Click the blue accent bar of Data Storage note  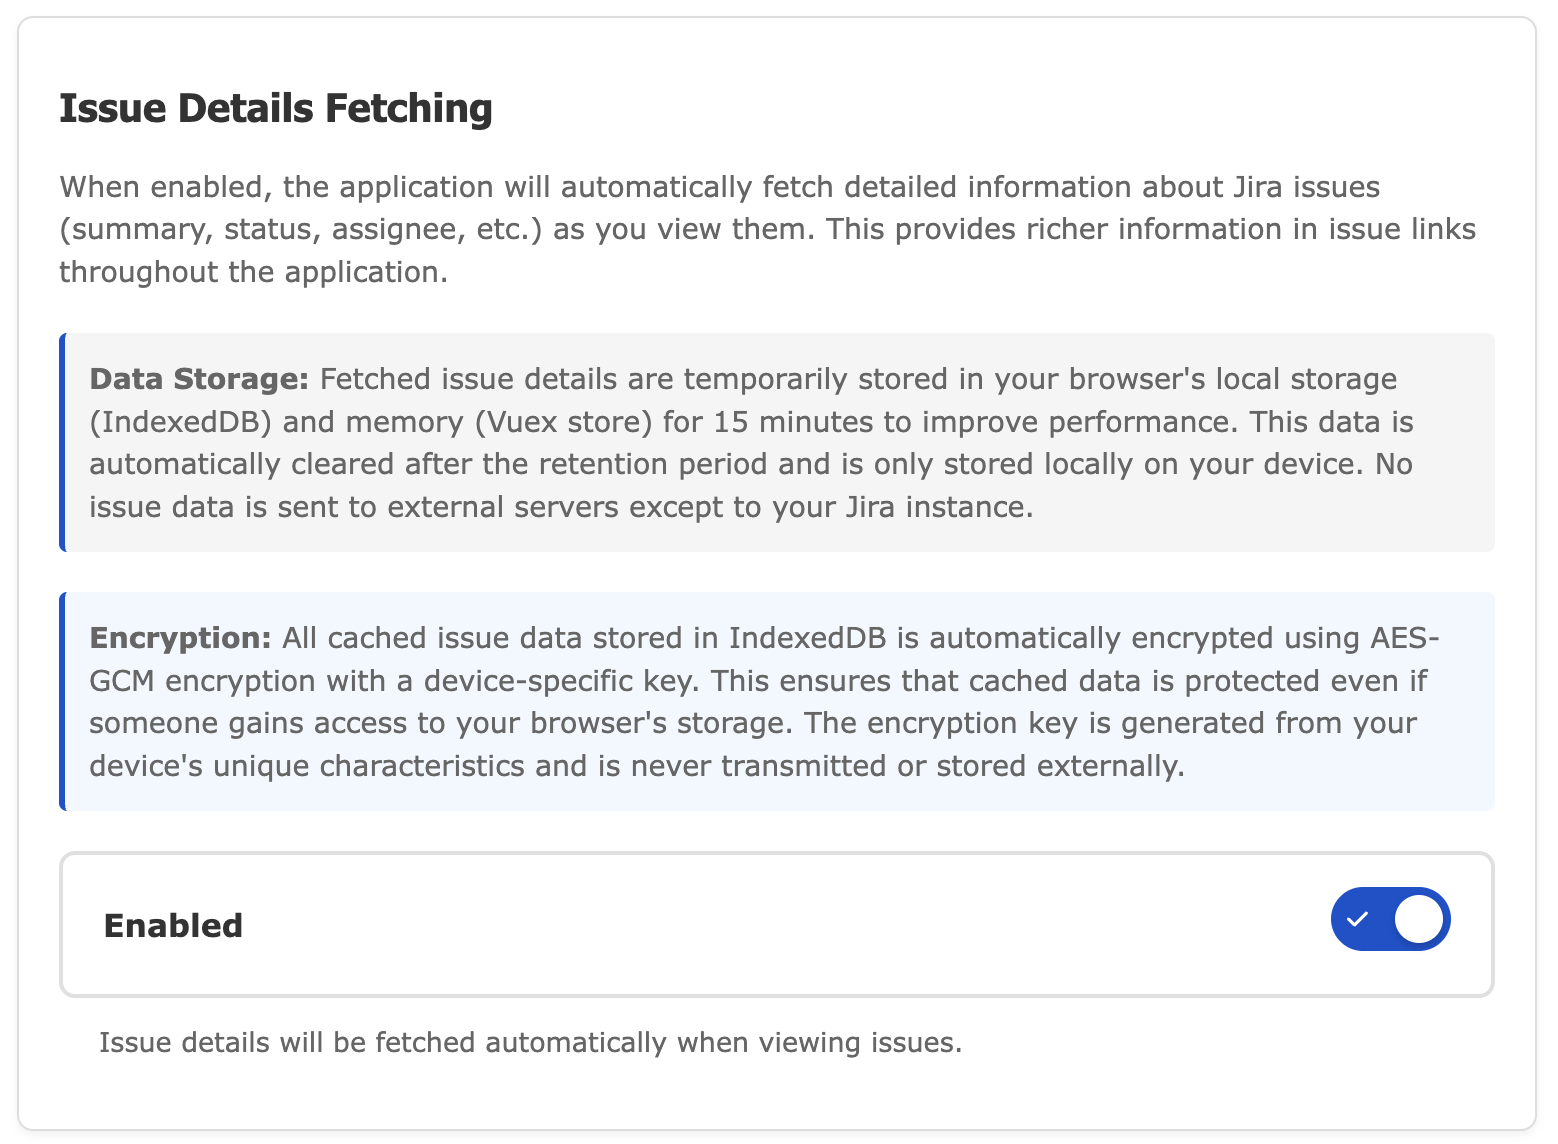click(63, 442)
